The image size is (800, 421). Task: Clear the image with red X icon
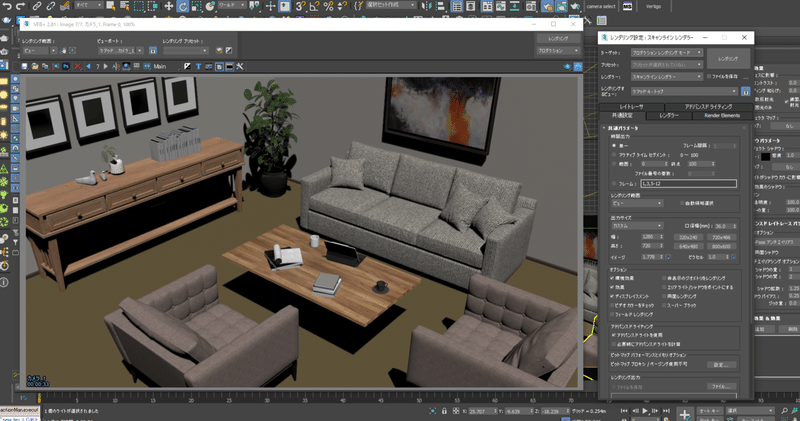[x=78, y=66]
